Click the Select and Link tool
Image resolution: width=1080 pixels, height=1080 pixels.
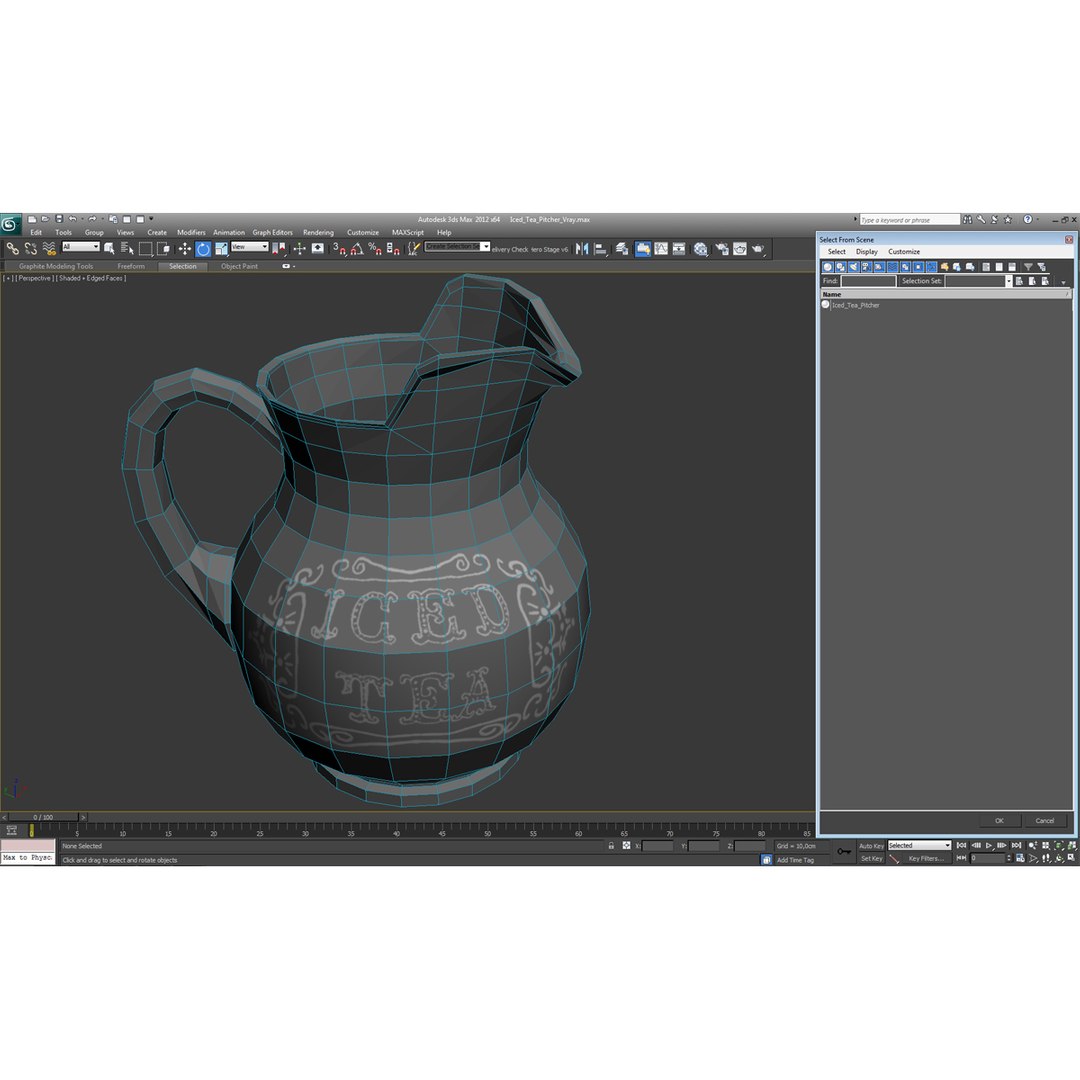(12, 249)
